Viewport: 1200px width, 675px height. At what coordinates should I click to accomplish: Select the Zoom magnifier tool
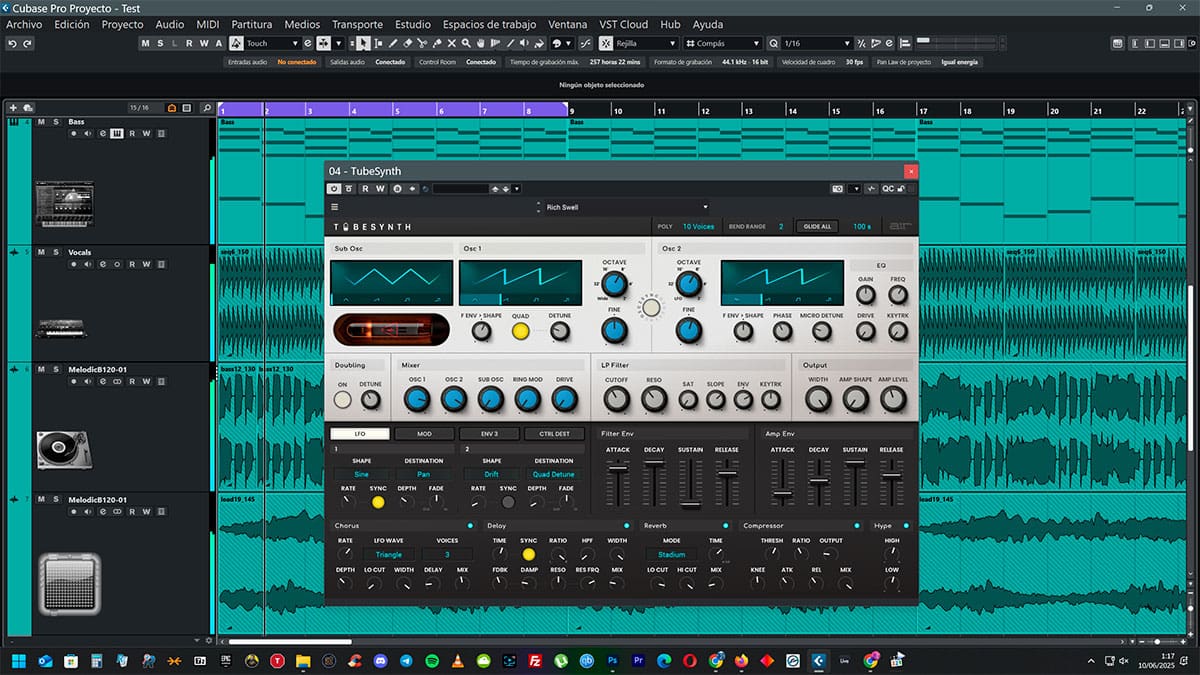point(467,44)
